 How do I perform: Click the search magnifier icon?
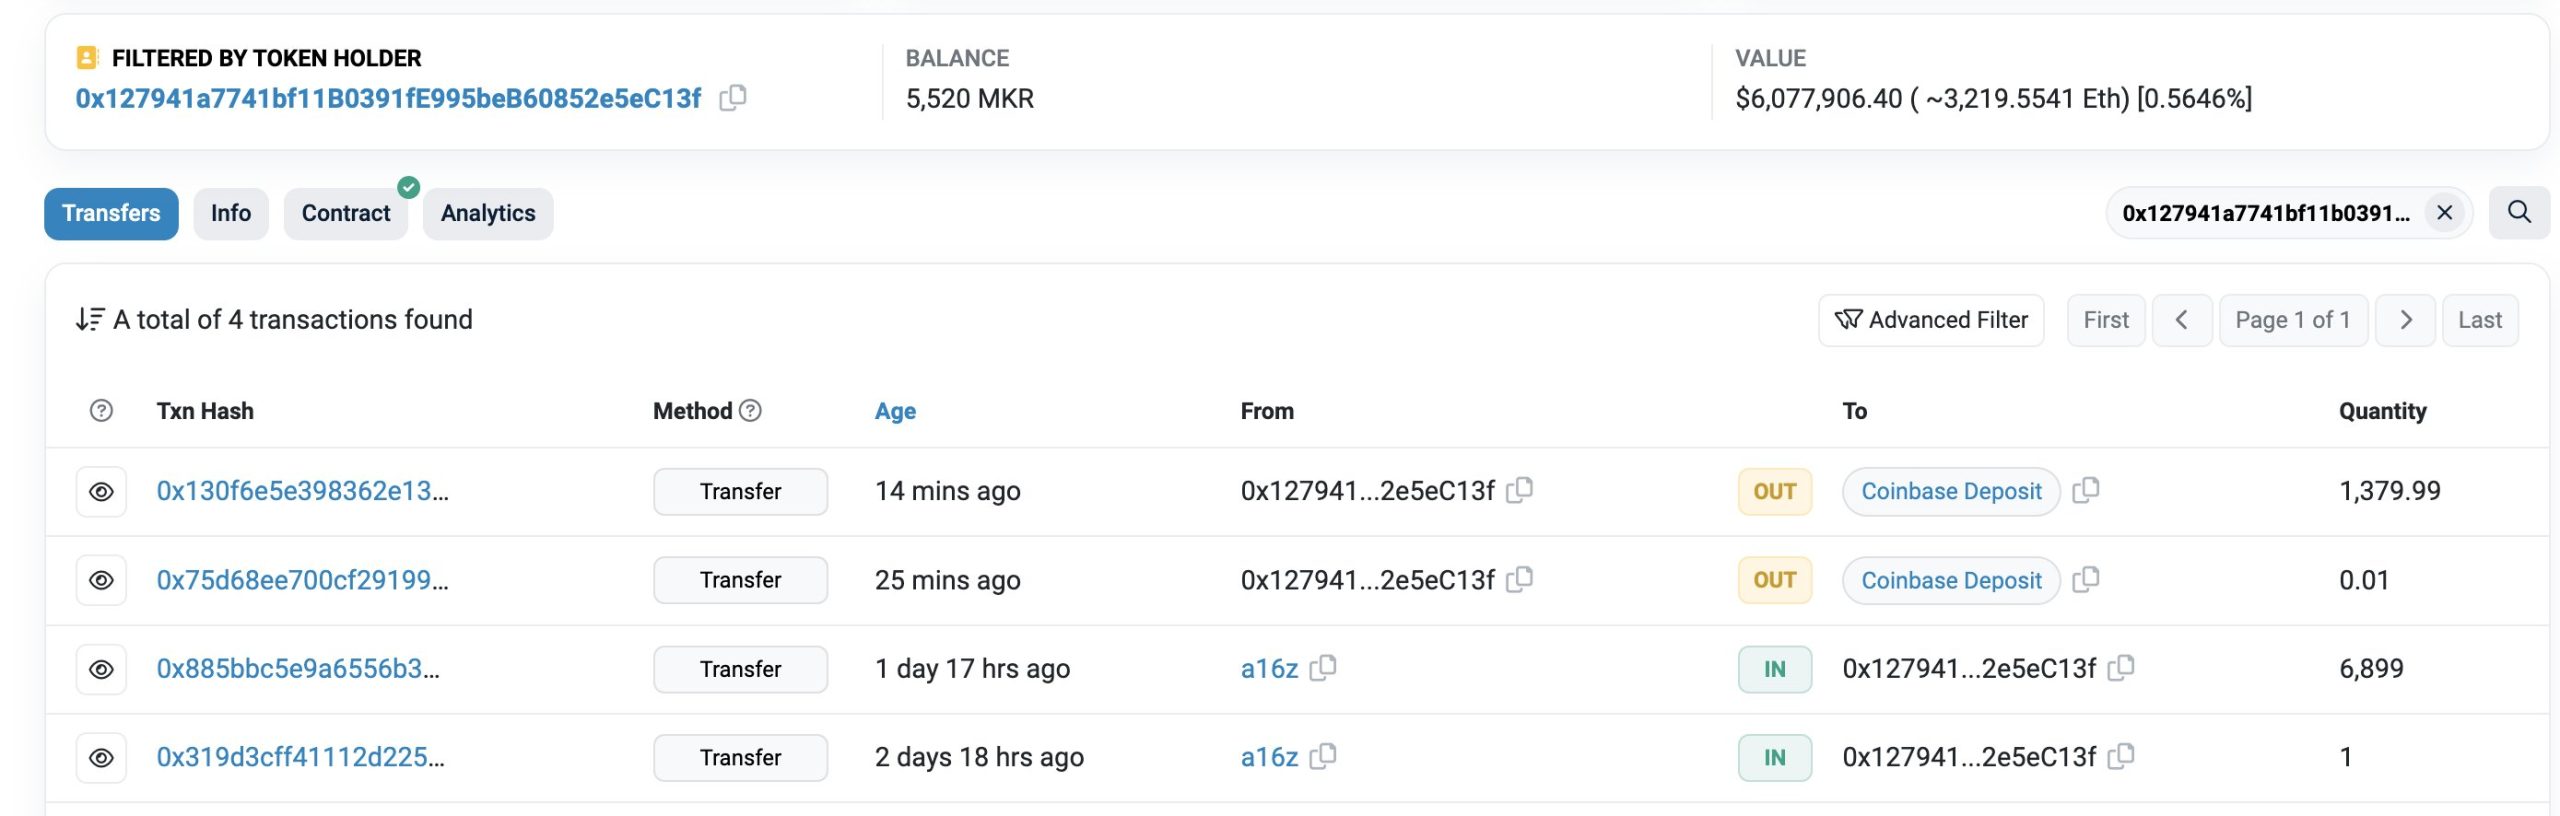2519,213
